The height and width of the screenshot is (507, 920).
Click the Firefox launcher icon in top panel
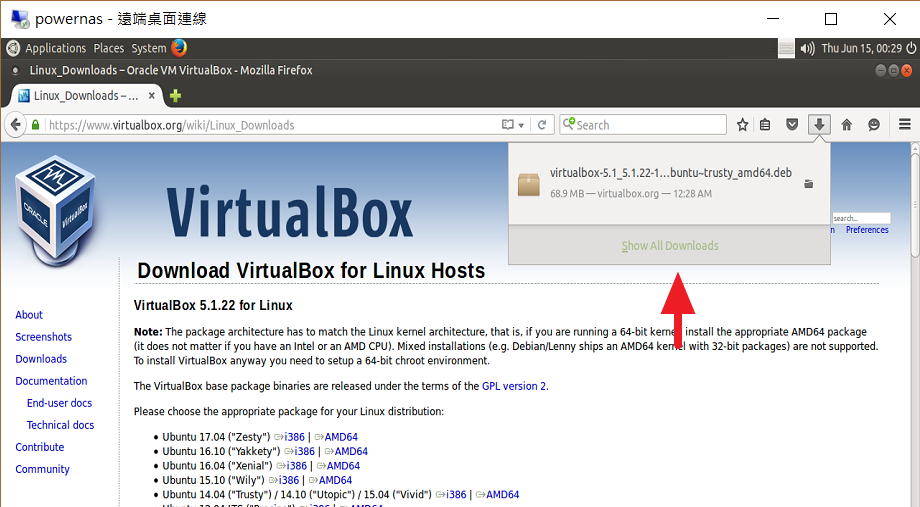coord(179,48)
